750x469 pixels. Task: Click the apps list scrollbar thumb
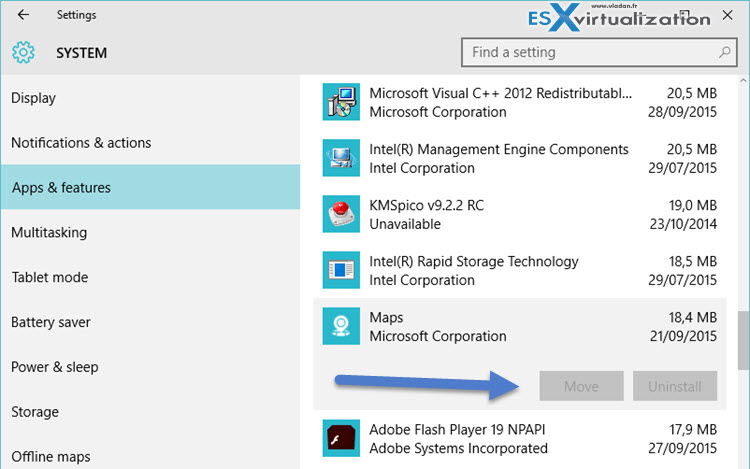point(743,340)
